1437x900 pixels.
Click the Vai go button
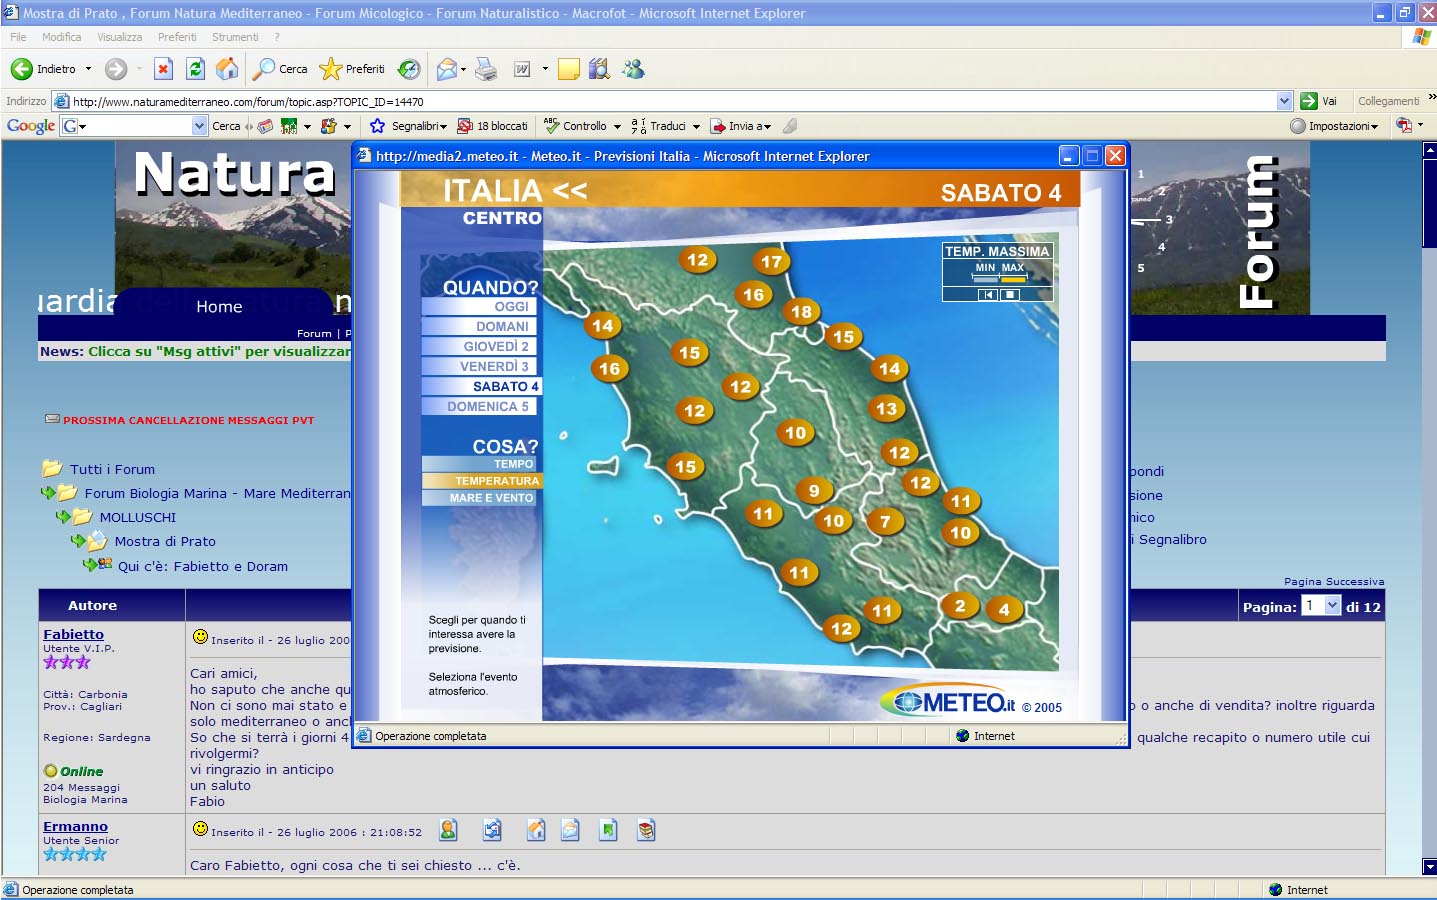tap(1320, 101)
